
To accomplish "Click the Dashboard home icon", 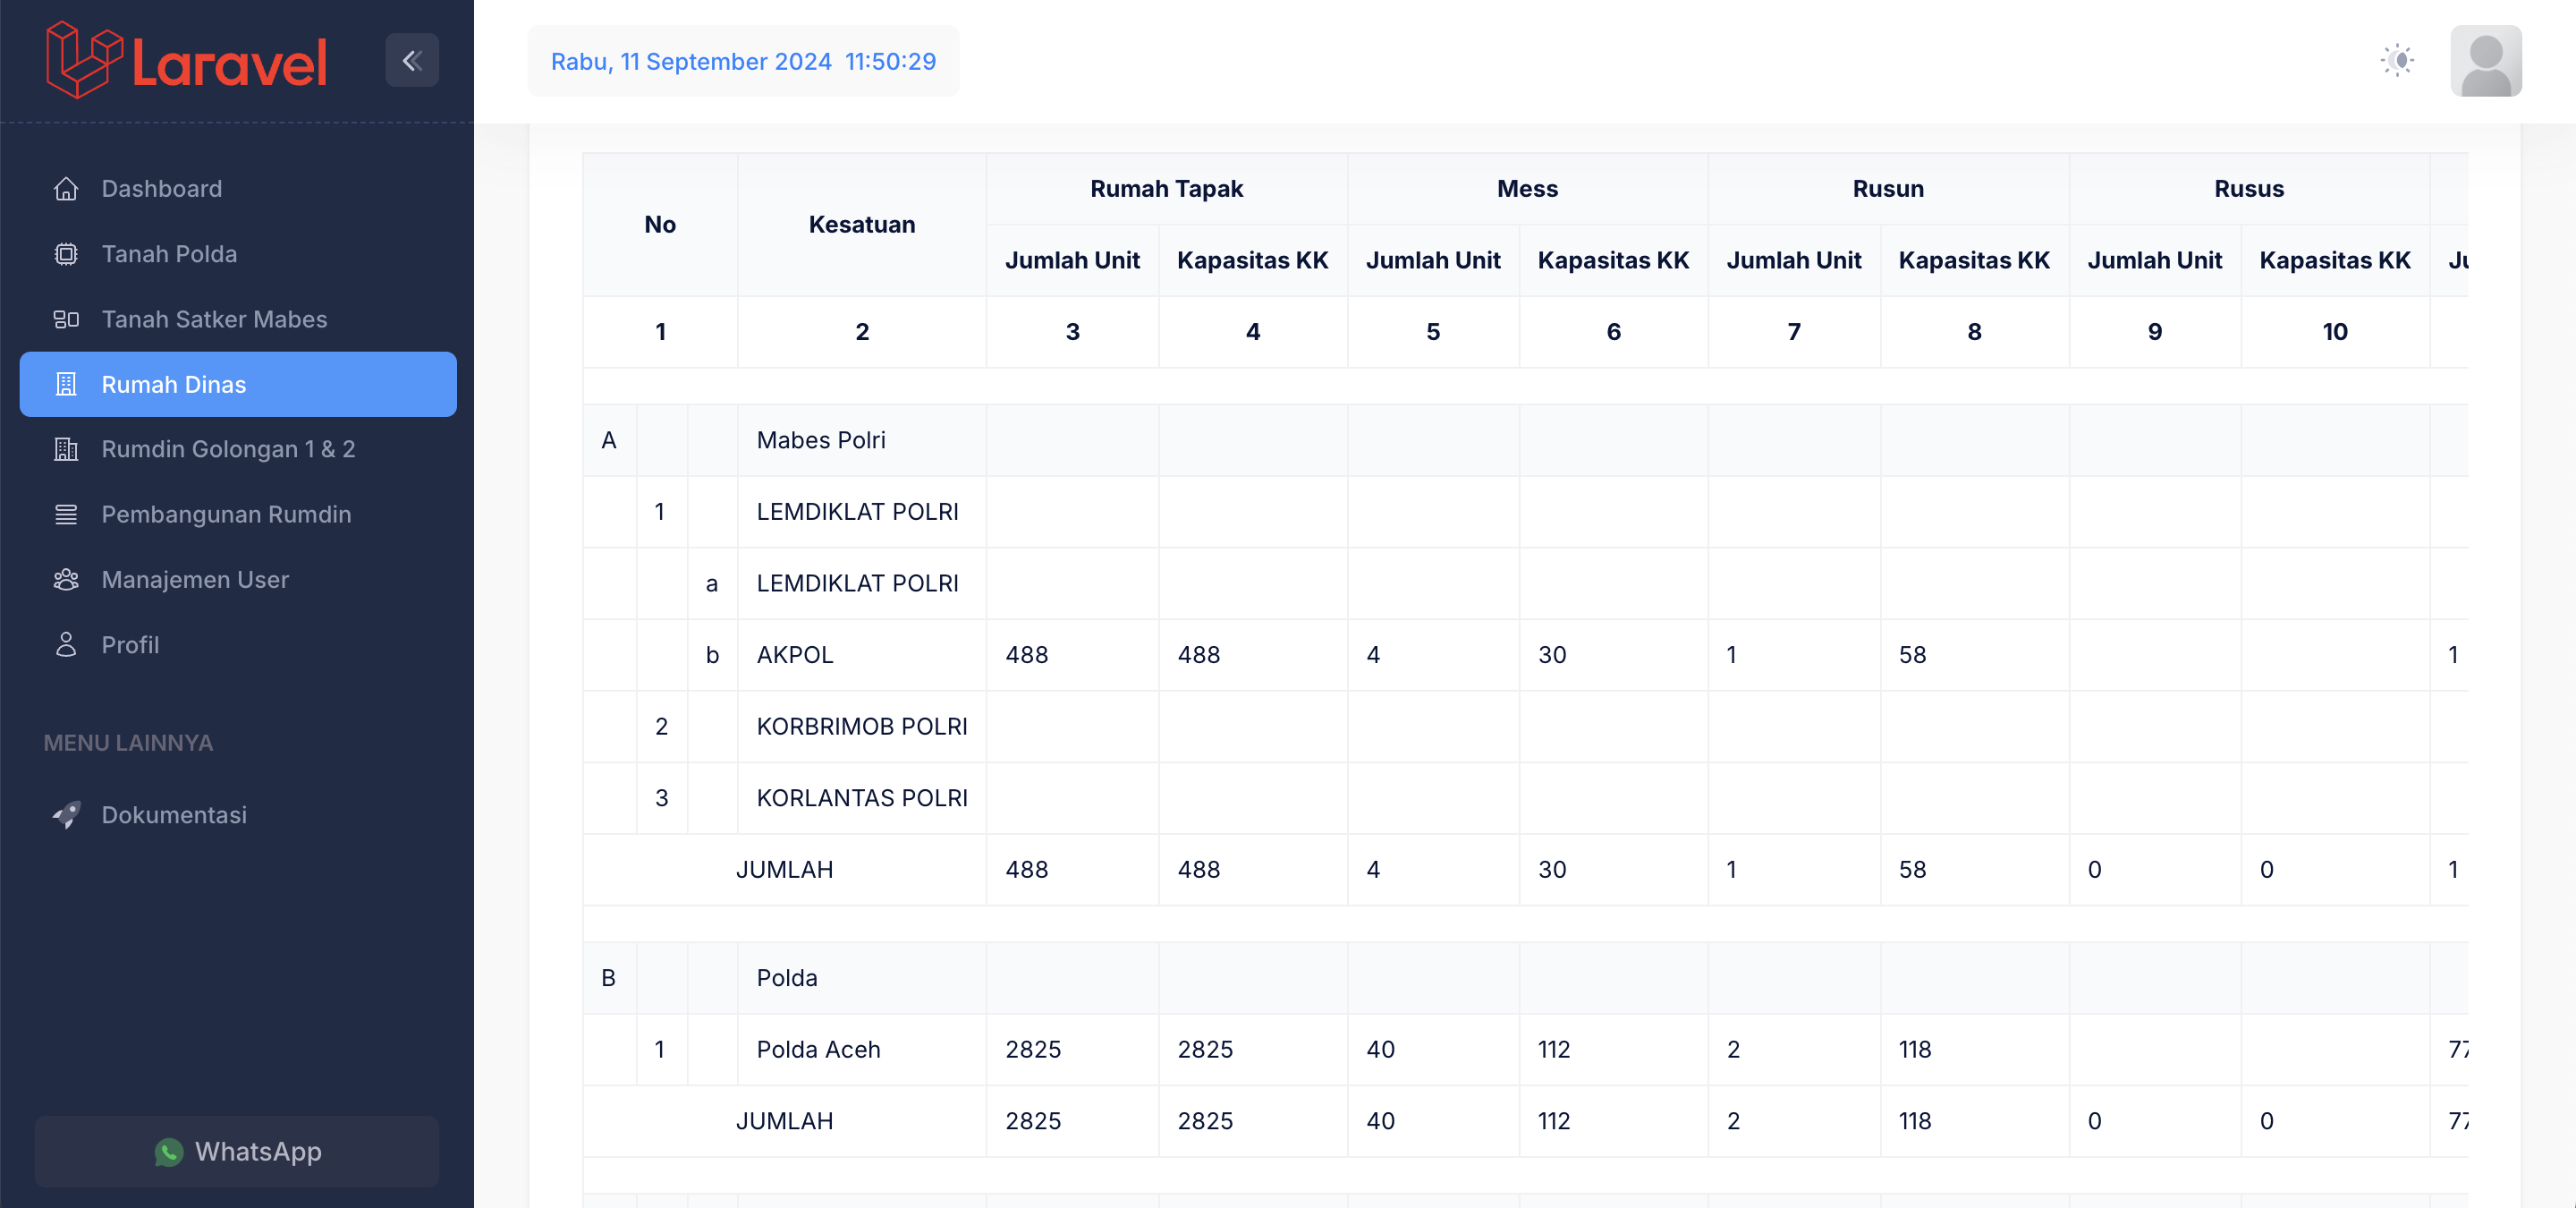I will tap(66, 189).
